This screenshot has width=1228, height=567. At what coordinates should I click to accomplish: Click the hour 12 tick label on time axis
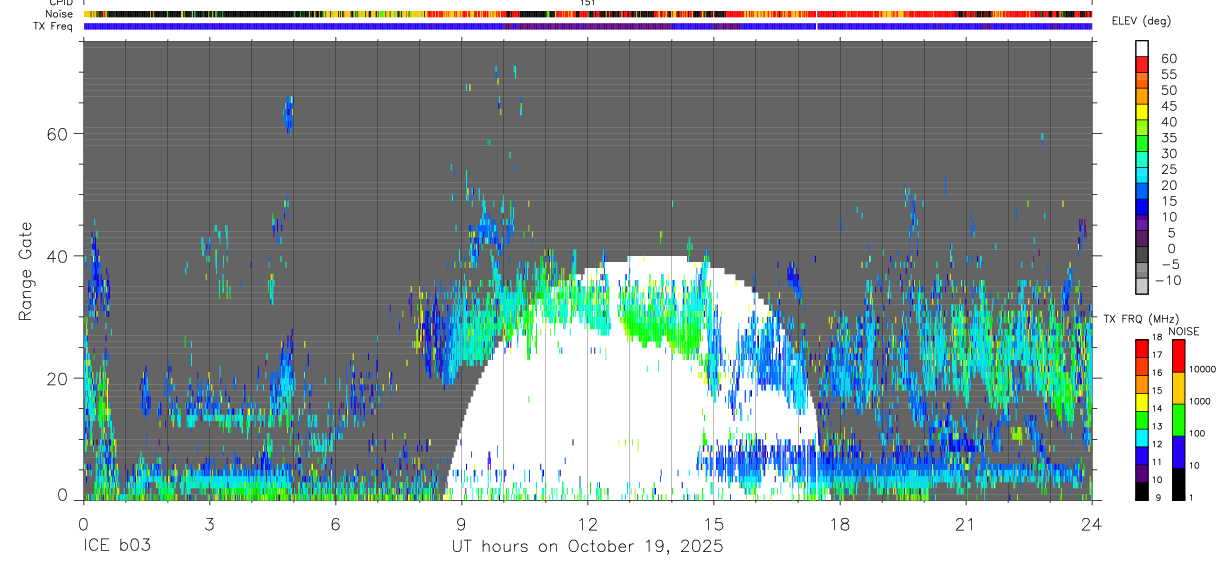588,524
